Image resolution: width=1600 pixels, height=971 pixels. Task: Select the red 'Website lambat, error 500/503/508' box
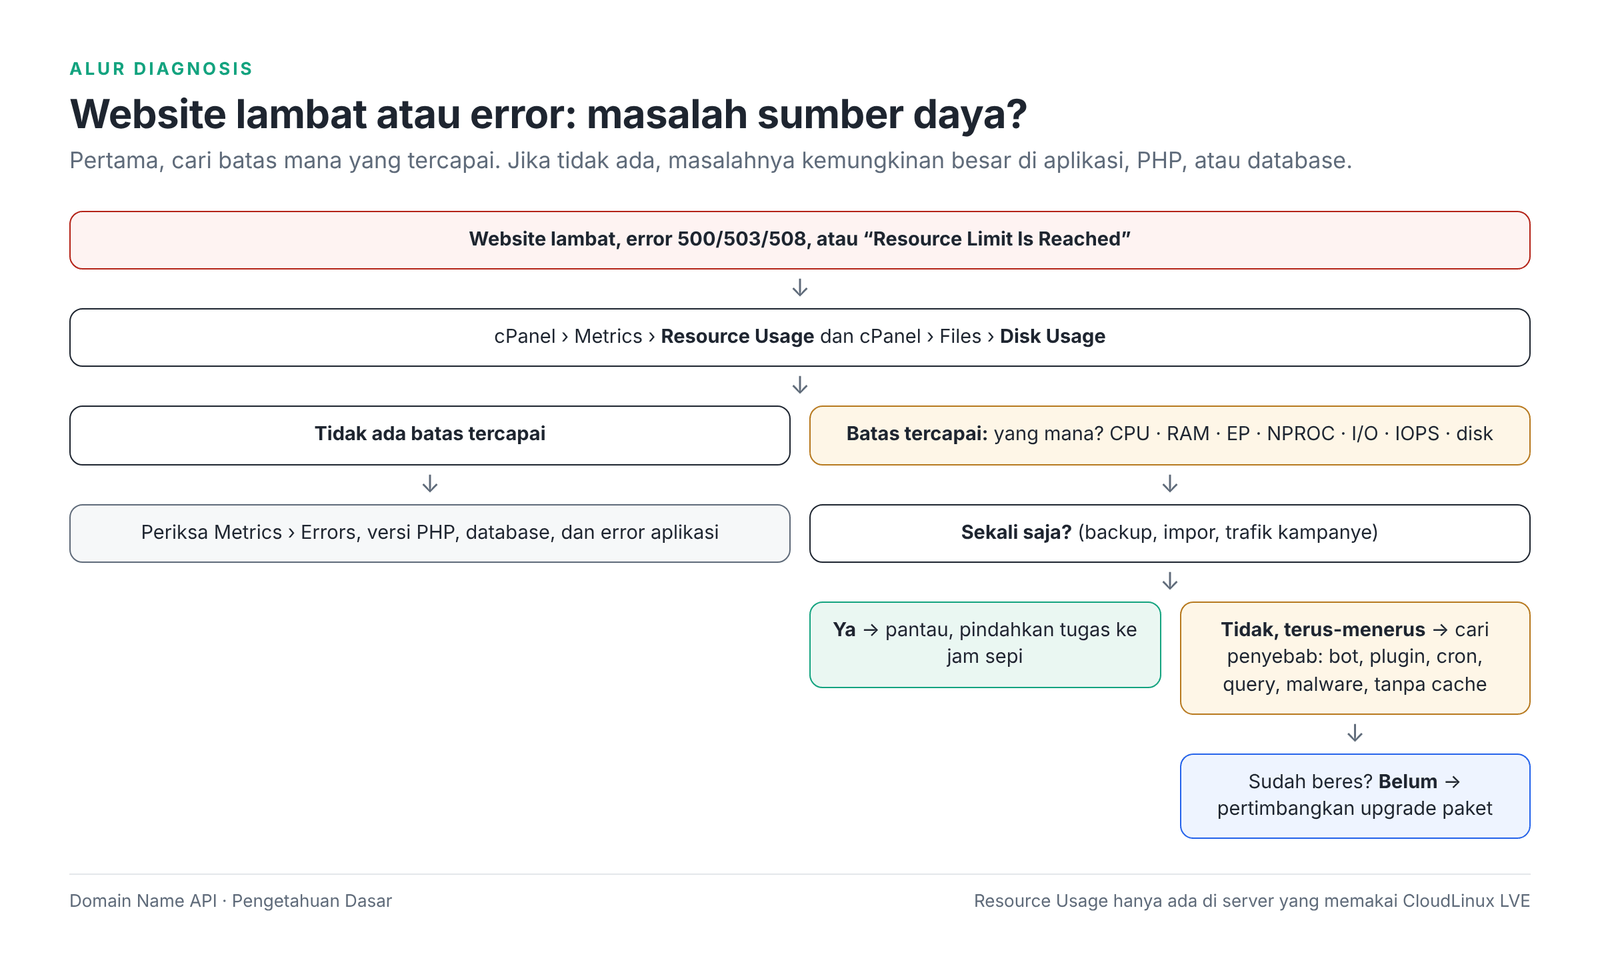[800, 240]
